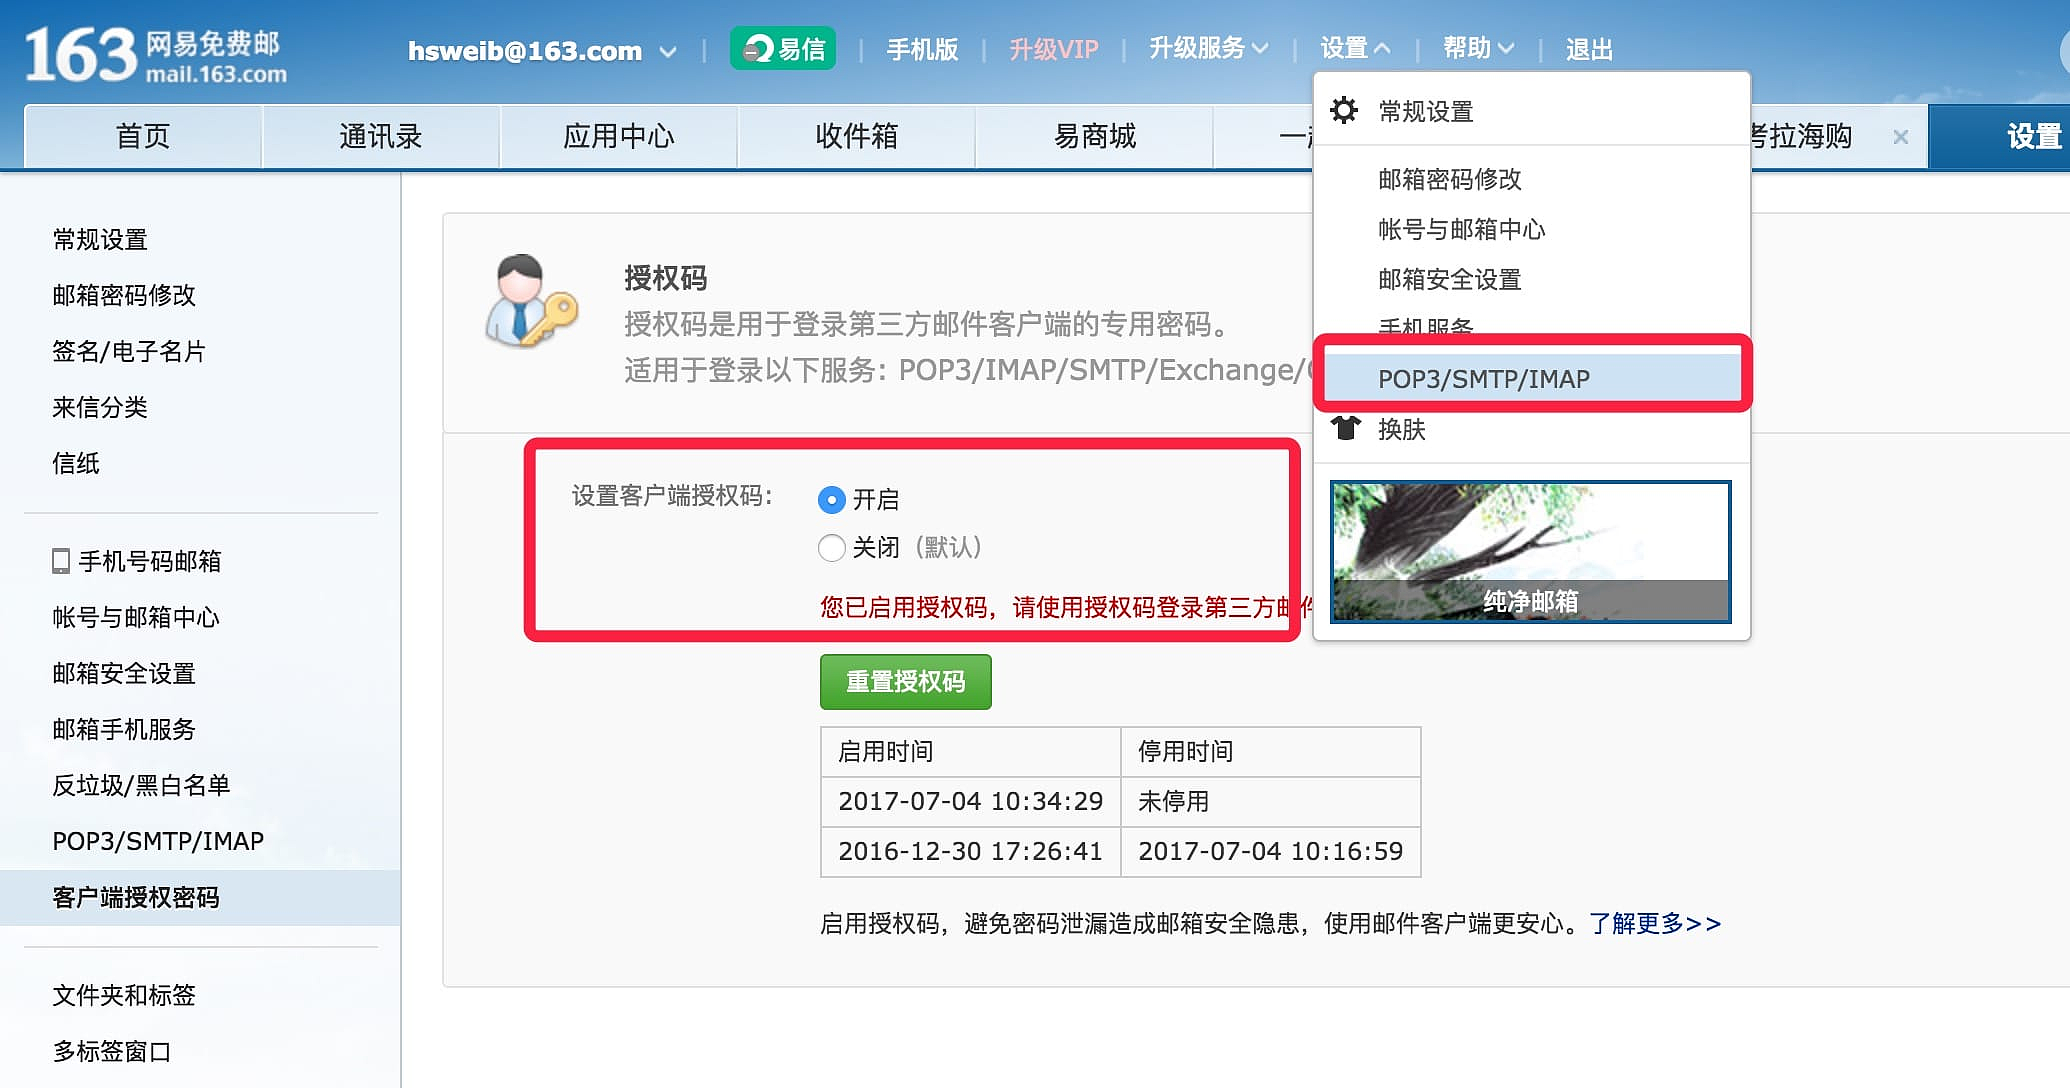This screenshot has width=2070, height=1088.
Task: Click the gear icon beside 常规设置
Action: tap(1345, 110)
